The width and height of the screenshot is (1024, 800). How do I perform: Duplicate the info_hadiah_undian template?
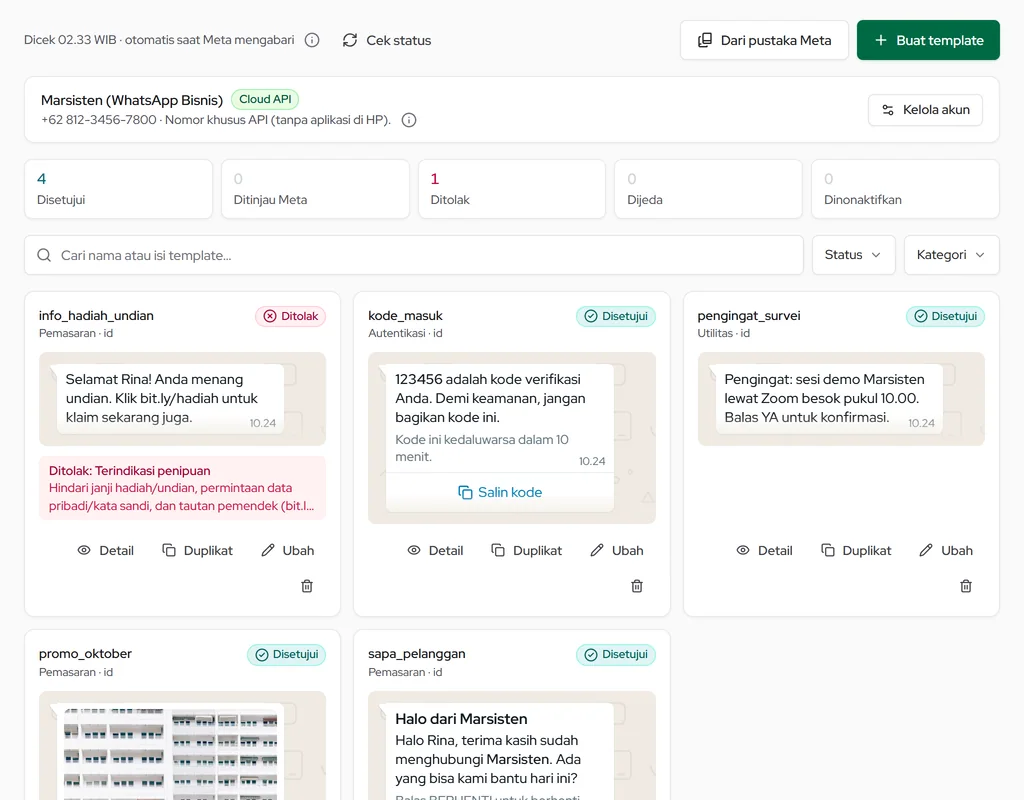coord(197,551)
